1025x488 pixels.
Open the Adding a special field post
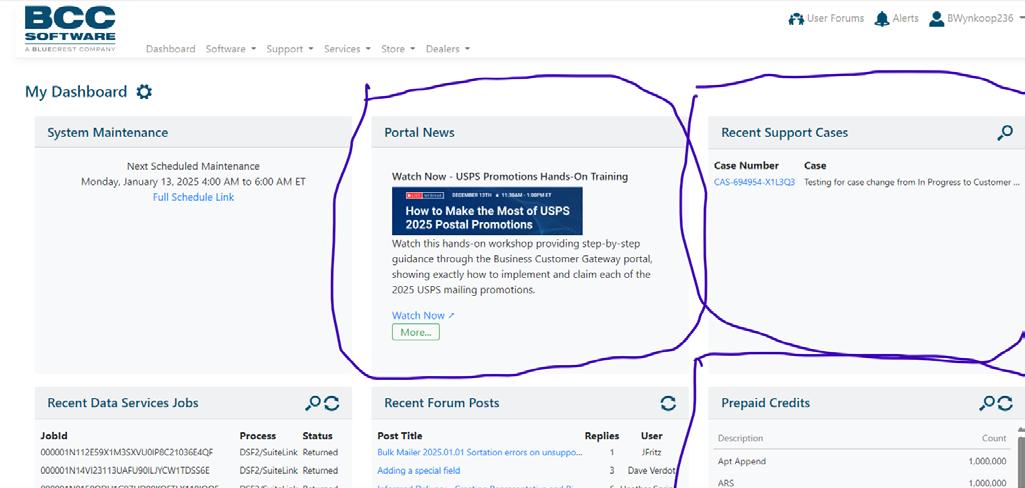[x=419, y=470]
